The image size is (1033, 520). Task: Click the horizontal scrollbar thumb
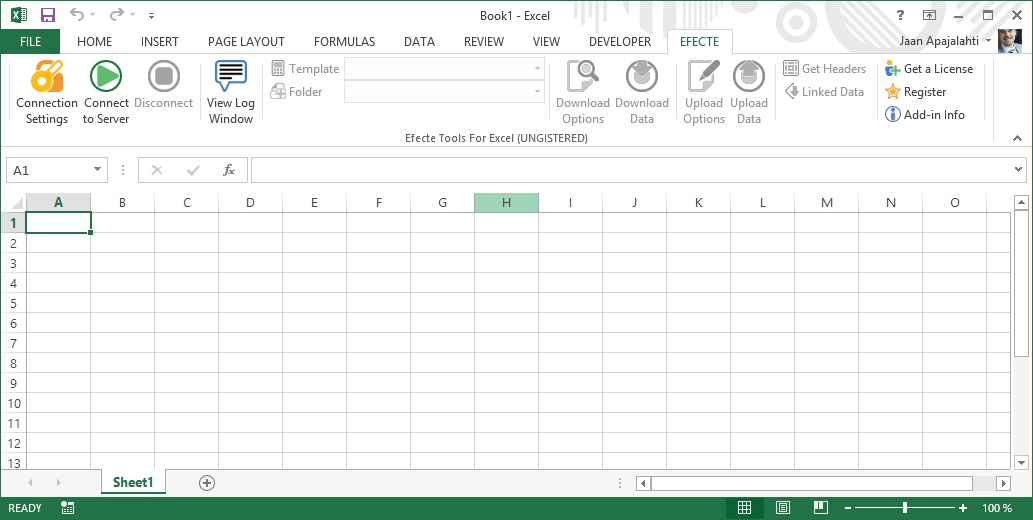coord(812,483)
